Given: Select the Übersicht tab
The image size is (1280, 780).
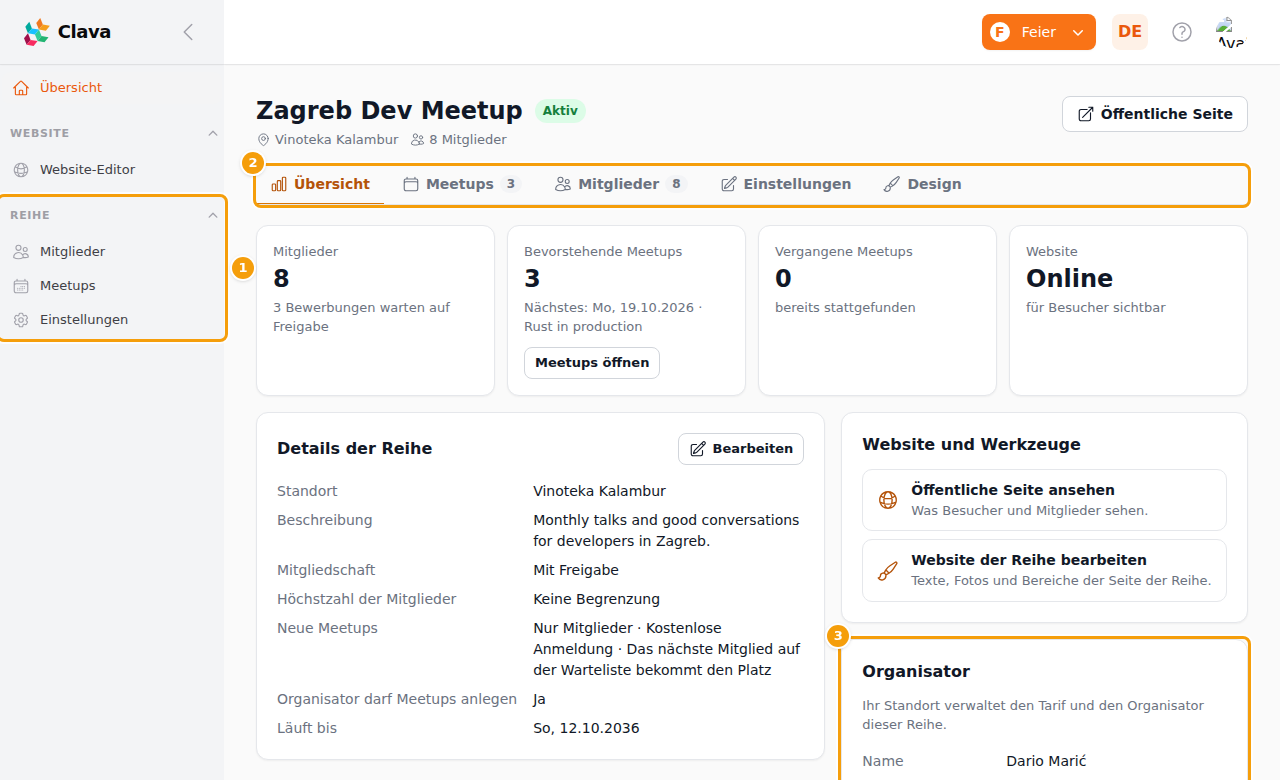Looking at the screenshot, I should (321, 185).
